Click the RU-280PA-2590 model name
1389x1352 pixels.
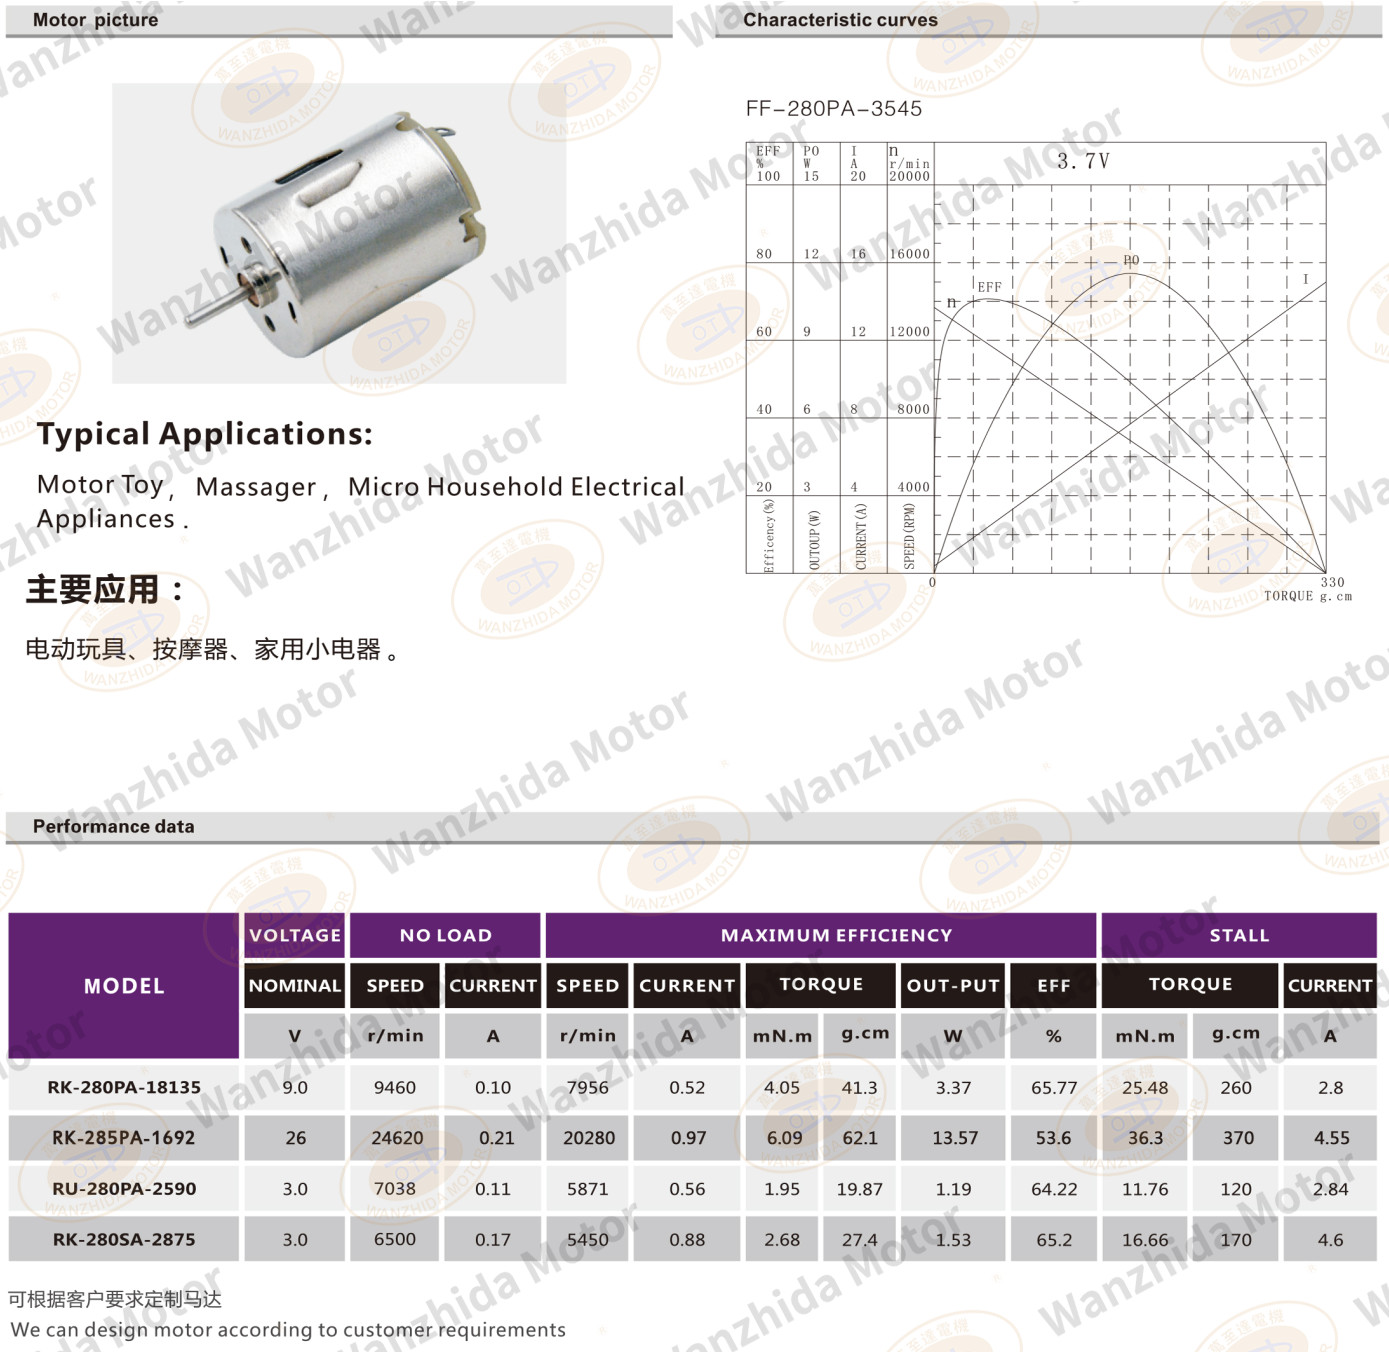(124, 1189)
